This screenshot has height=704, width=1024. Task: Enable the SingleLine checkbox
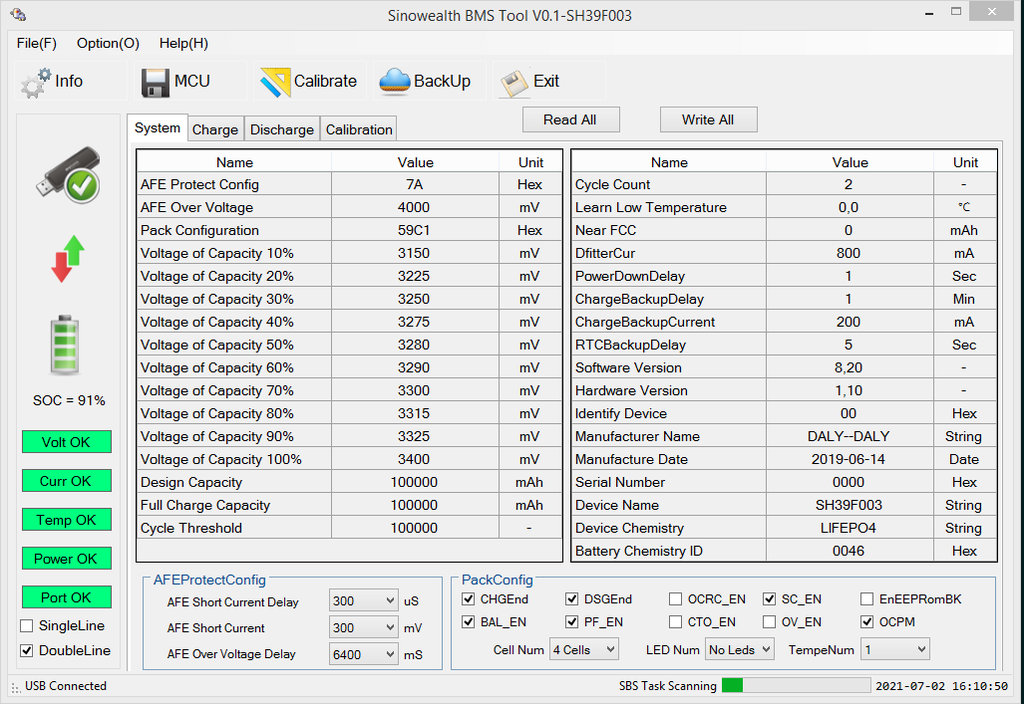[x=27, y=626]
